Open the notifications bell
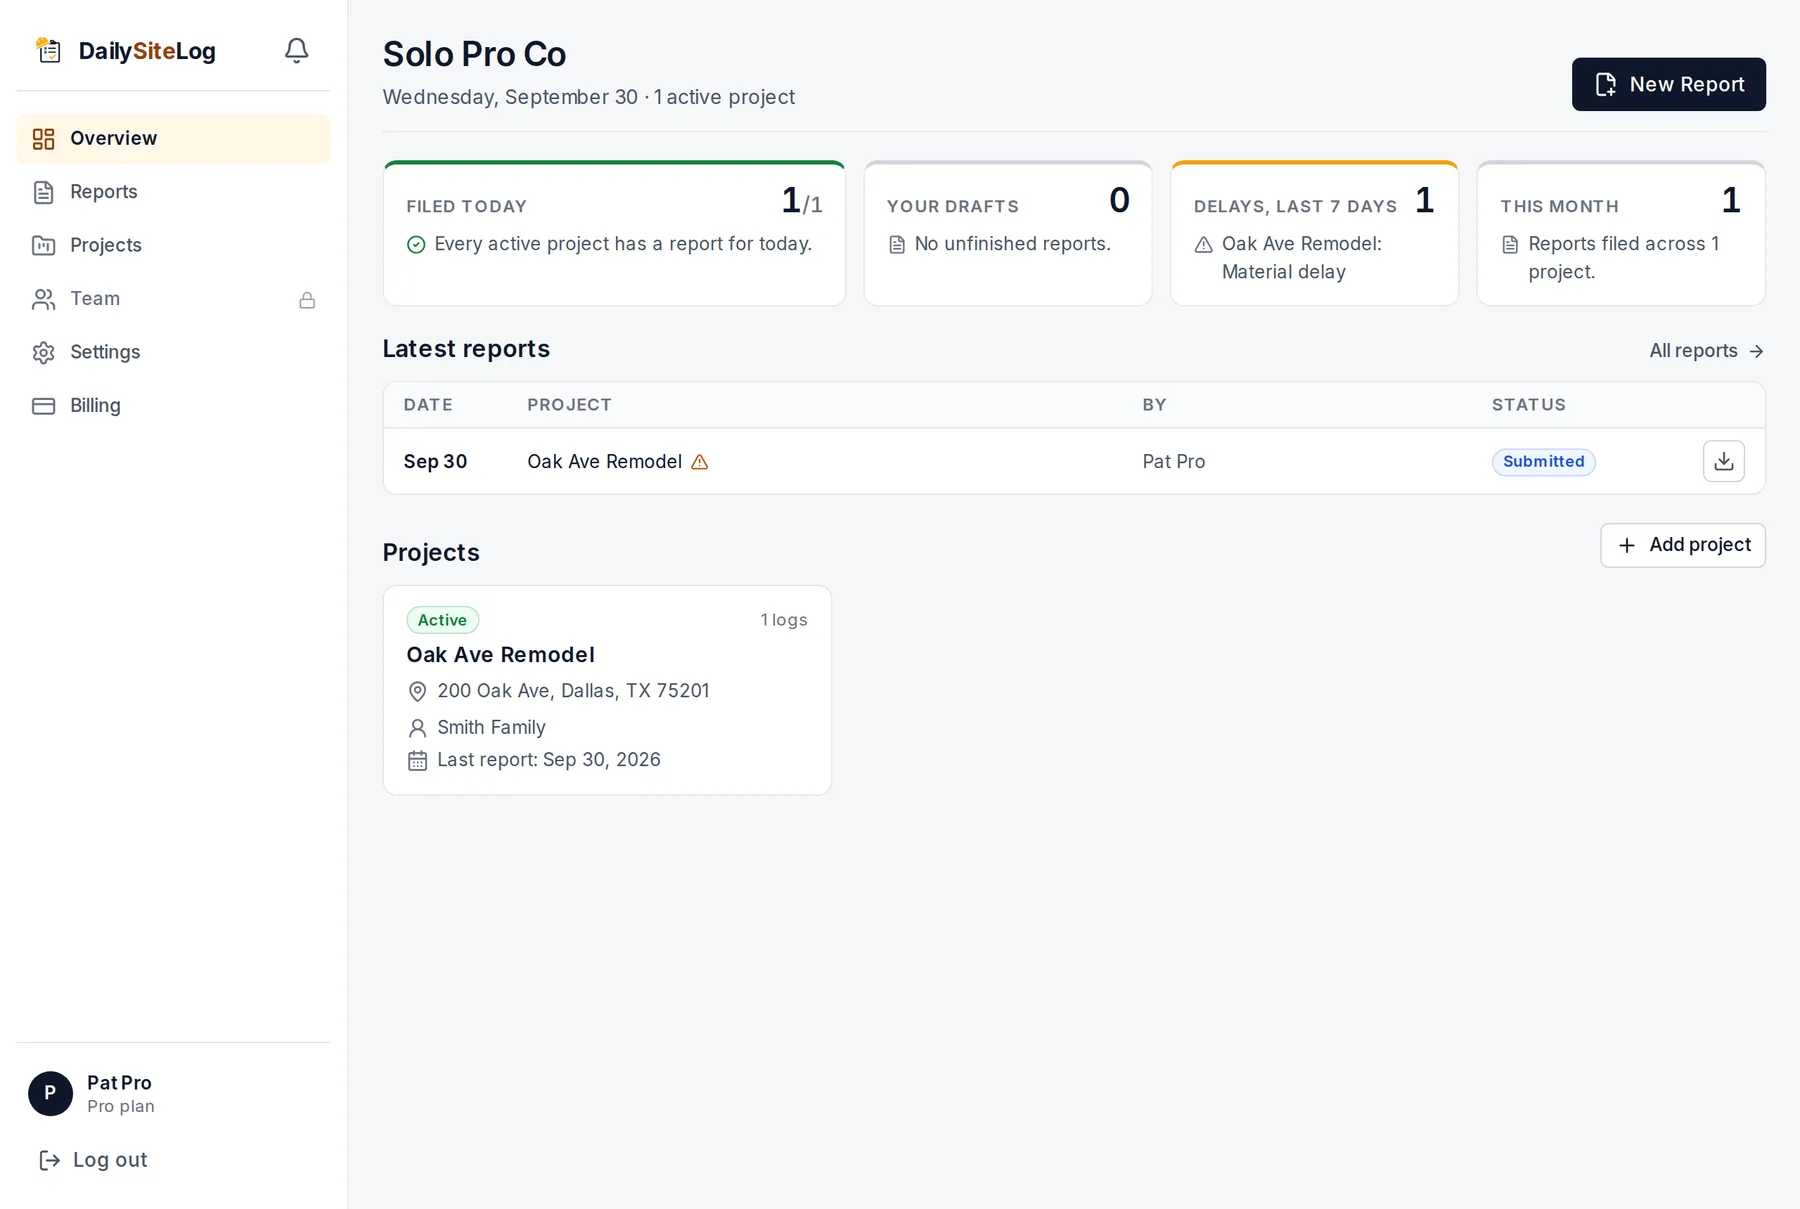Screen dimensions: 1800x1209 [x=296, y=50]
